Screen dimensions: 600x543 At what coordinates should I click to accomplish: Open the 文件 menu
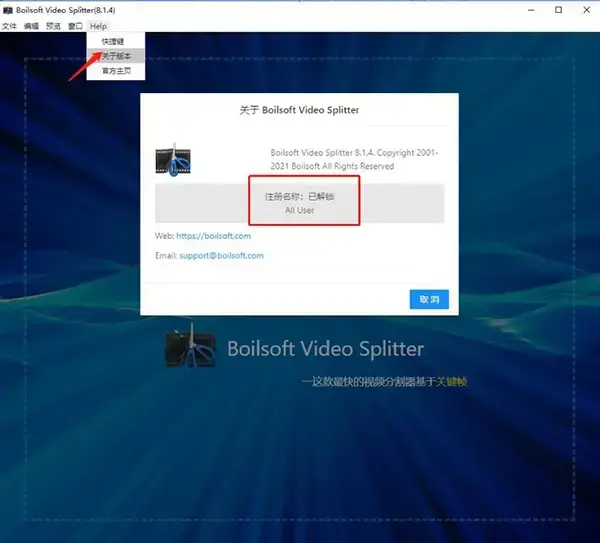(9, 26)
